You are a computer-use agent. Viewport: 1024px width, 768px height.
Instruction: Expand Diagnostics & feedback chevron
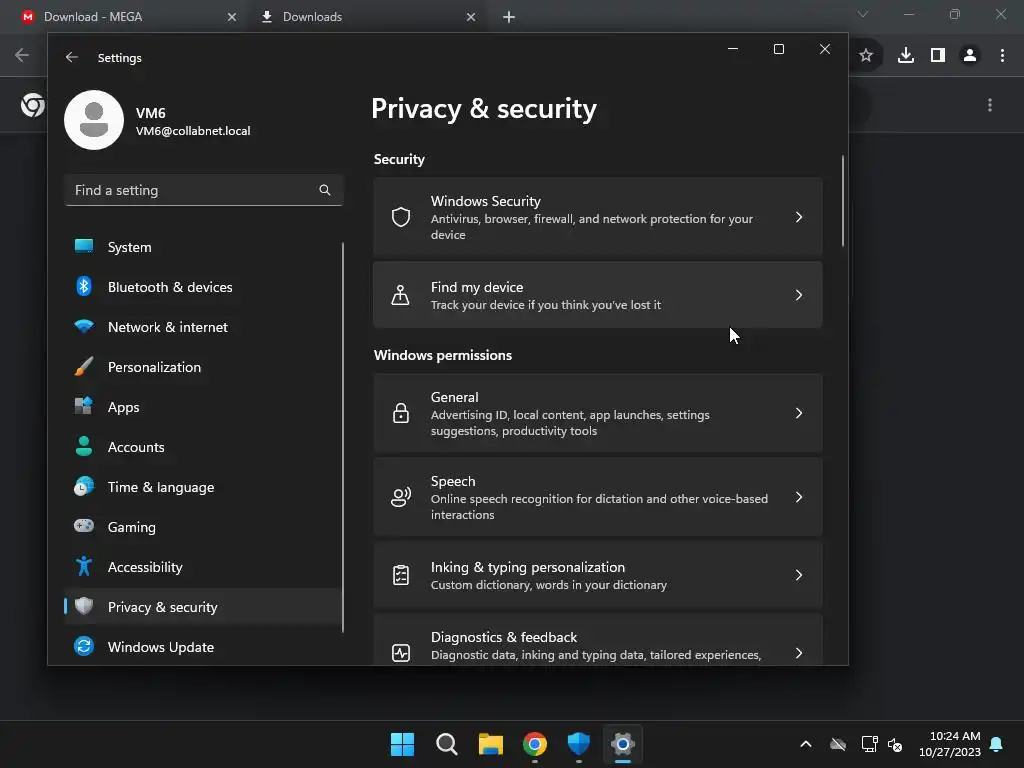point(799,652)
